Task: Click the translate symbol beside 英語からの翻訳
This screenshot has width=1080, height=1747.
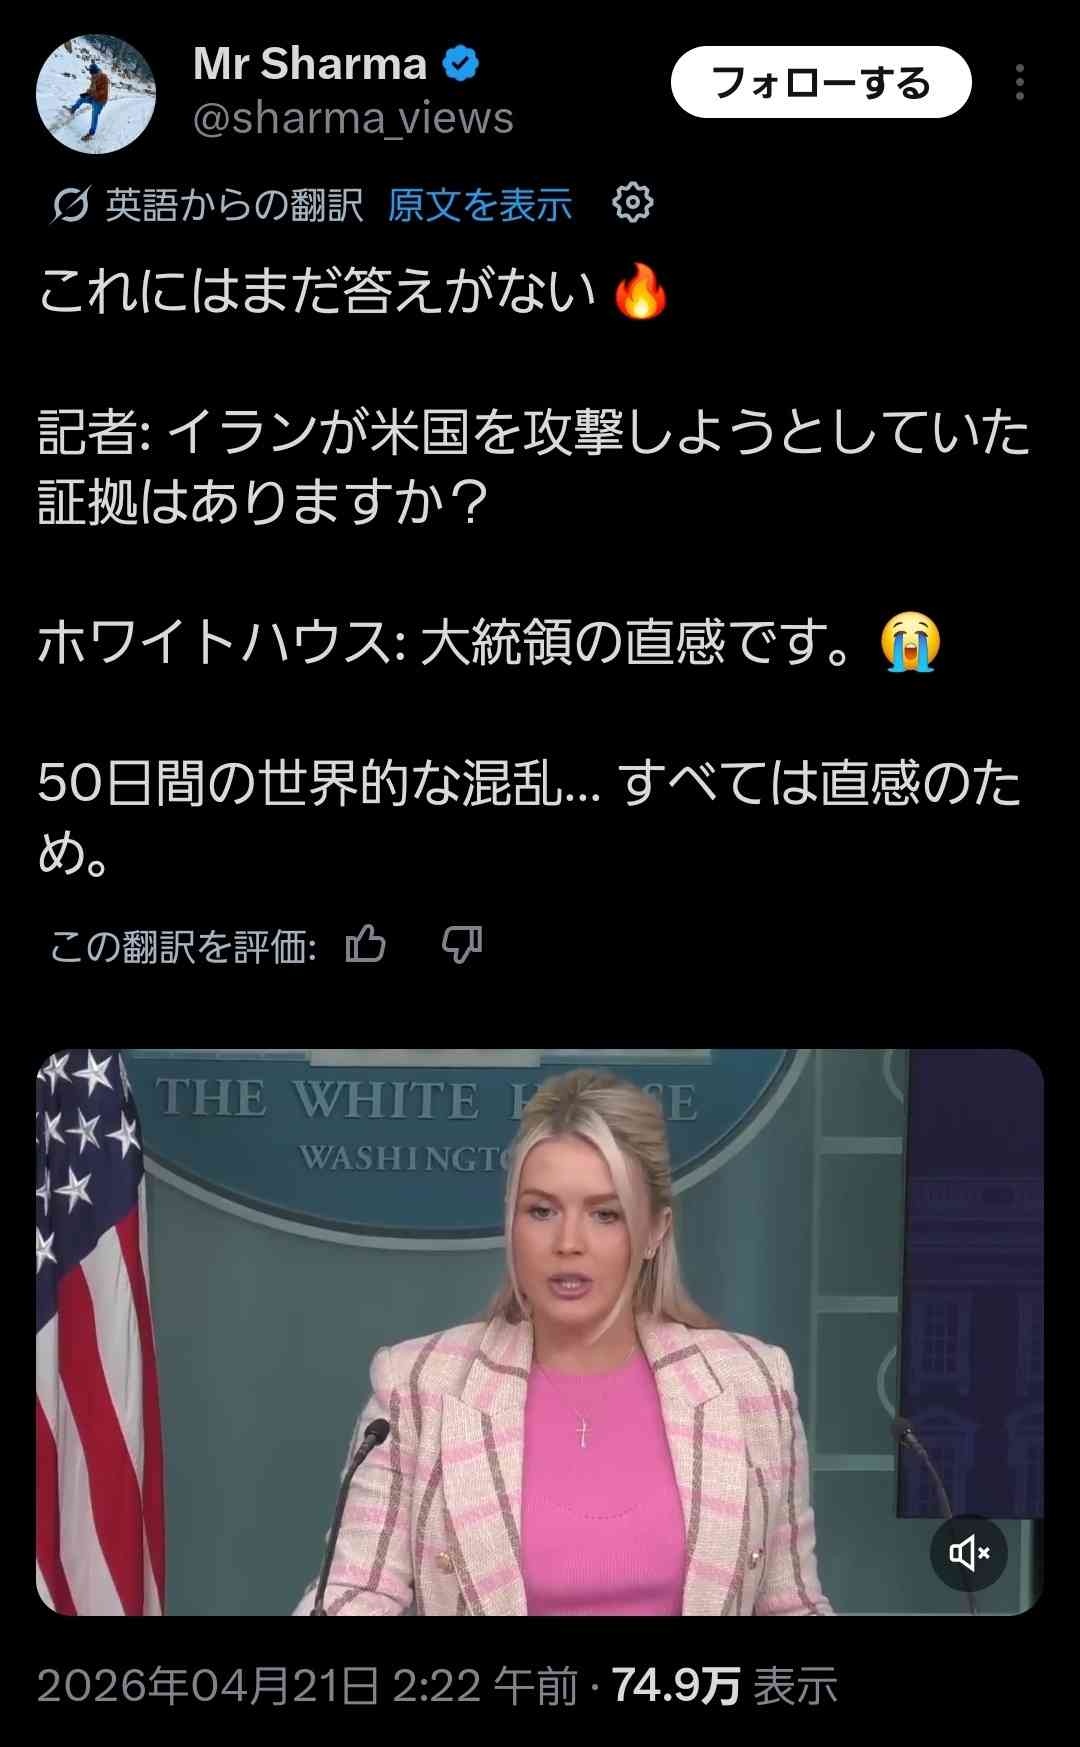Action: [69, 205]
